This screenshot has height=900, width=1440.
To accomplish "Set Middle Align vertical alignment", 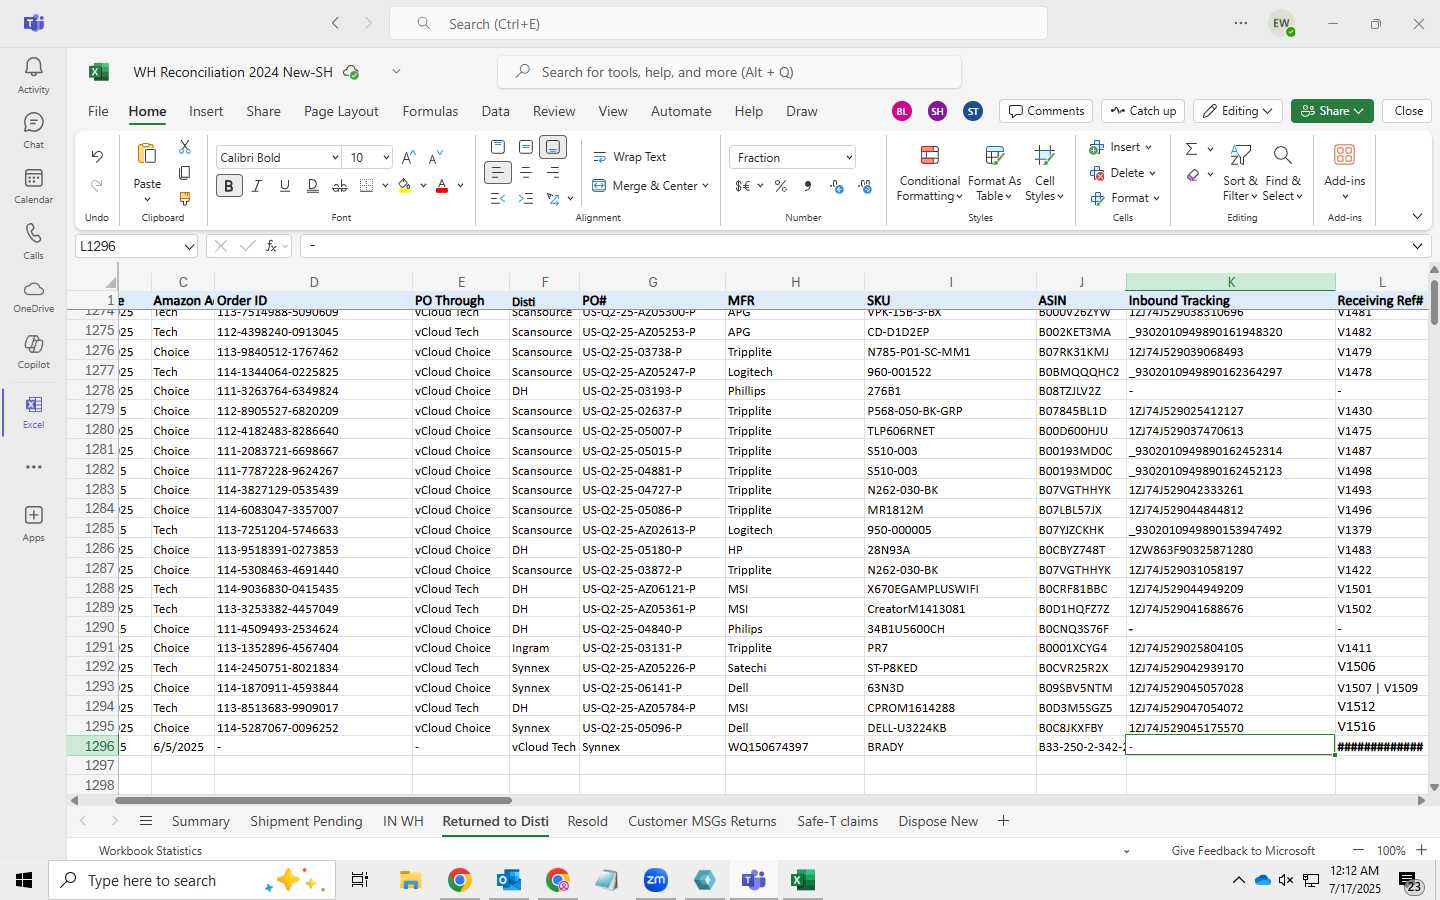I will 525,147.
